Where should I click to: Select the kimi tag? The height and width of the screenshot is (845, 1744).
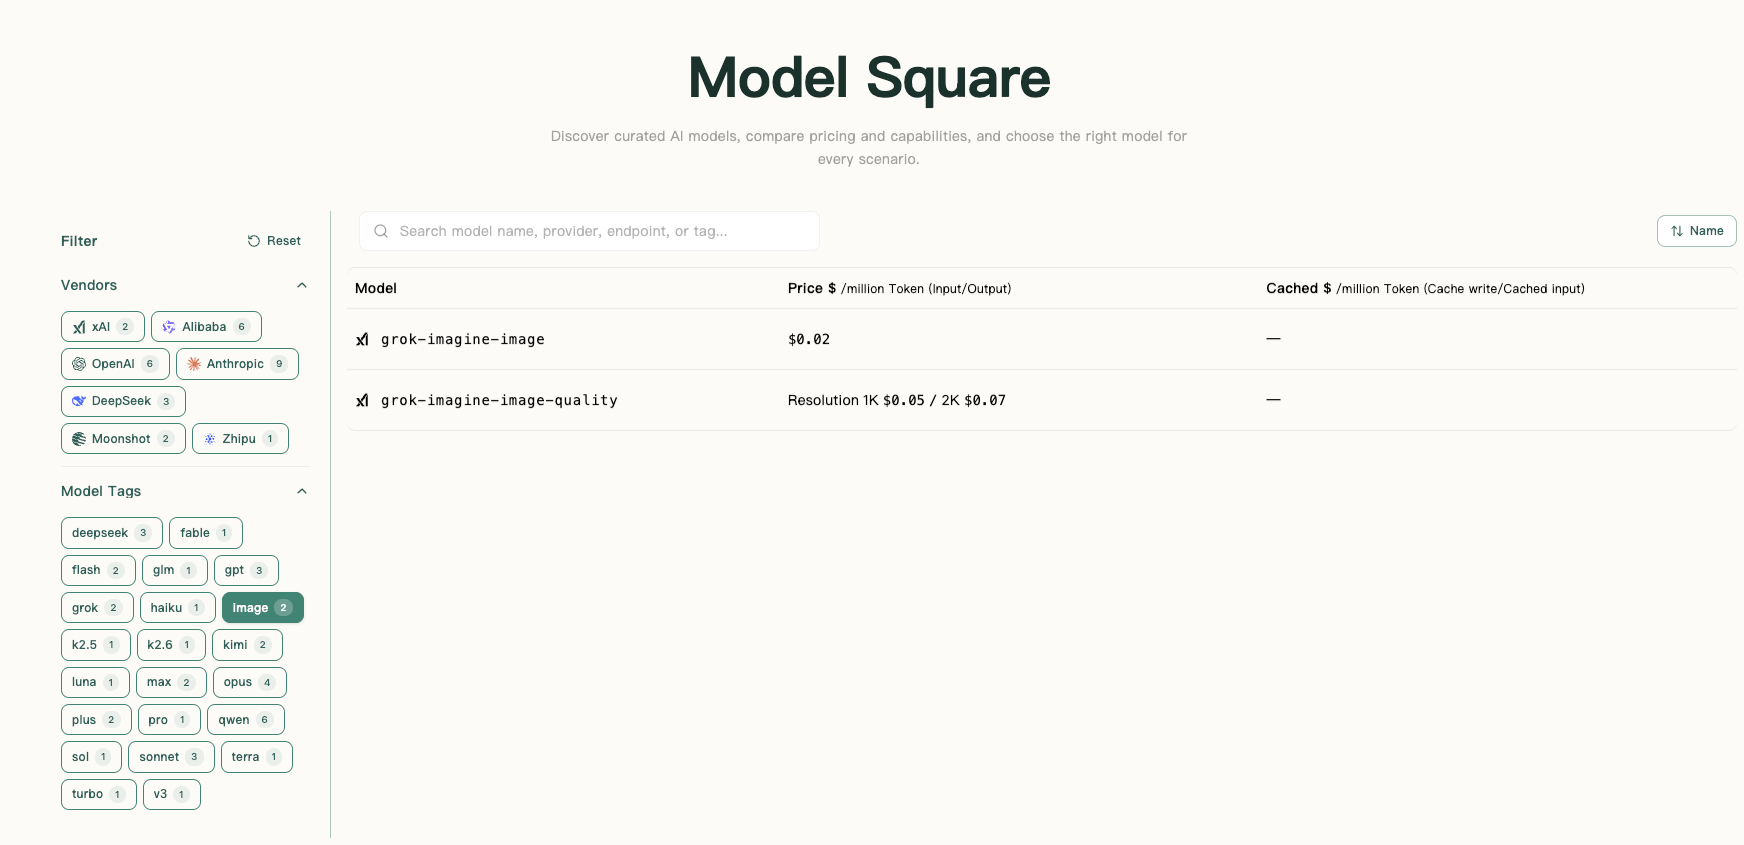247,645
